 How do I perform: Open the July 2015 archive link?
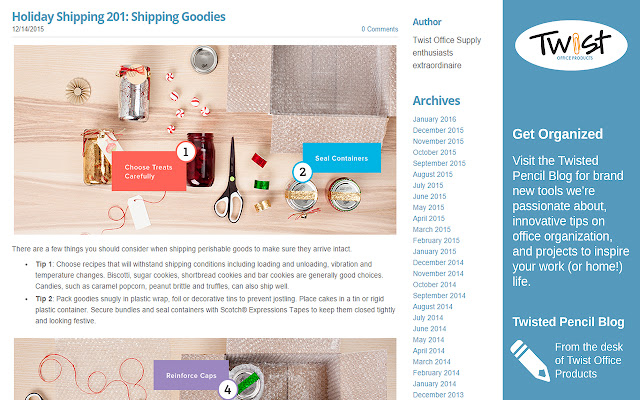(x=428, y=185)
